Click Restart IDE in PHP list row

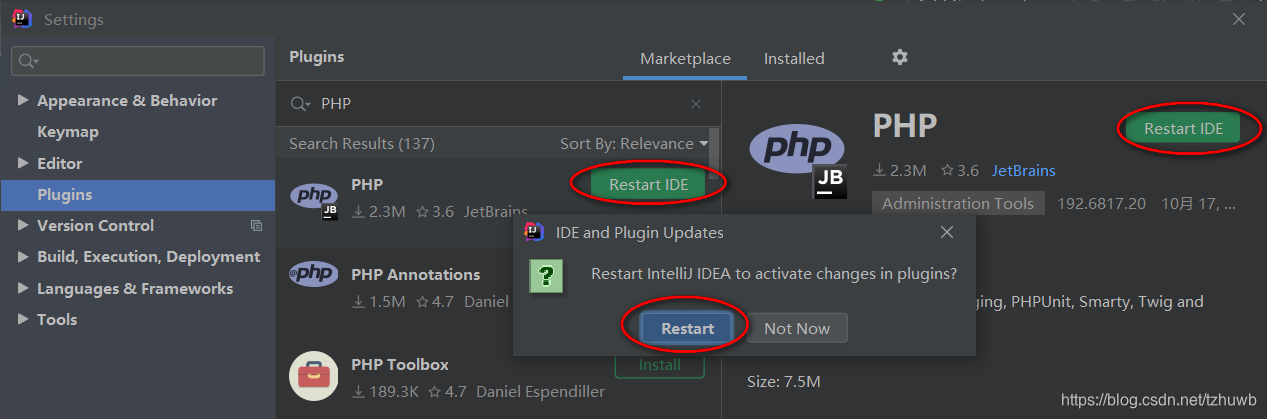tap(648, 184)
